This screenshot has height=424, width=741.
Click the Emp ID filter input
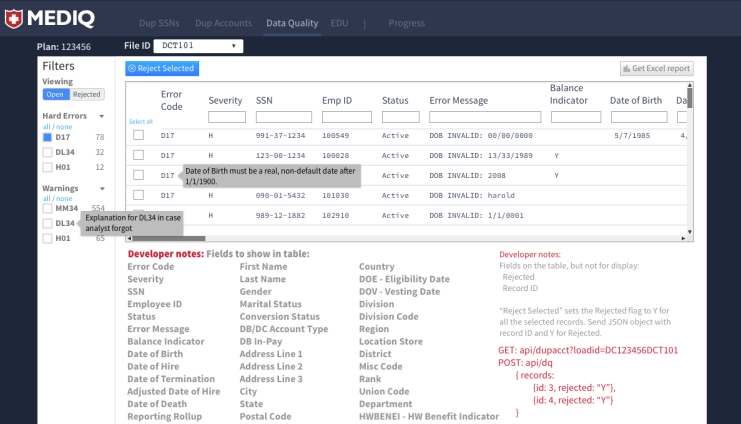[x=347, y=117]
